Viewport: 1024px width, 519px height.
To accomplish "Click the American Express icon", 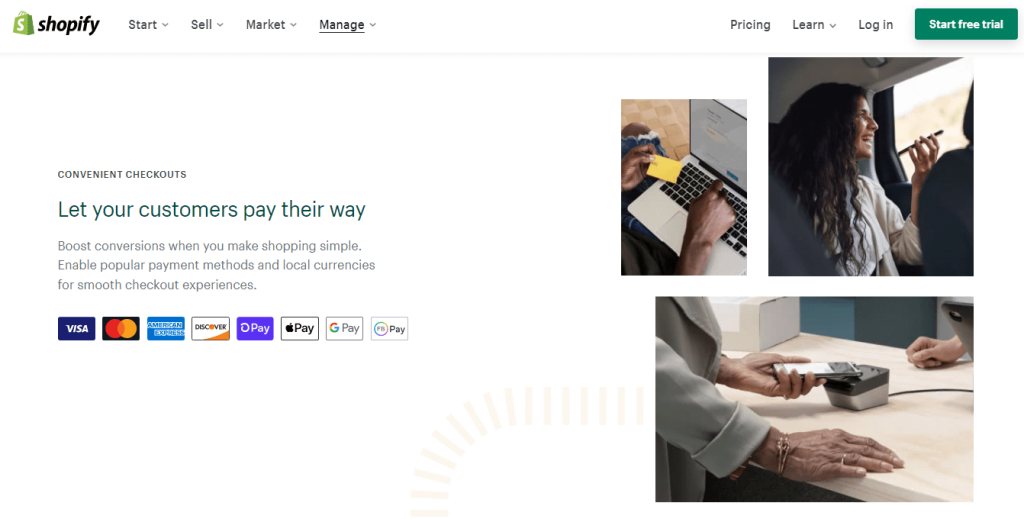I will tap(166, 328).
